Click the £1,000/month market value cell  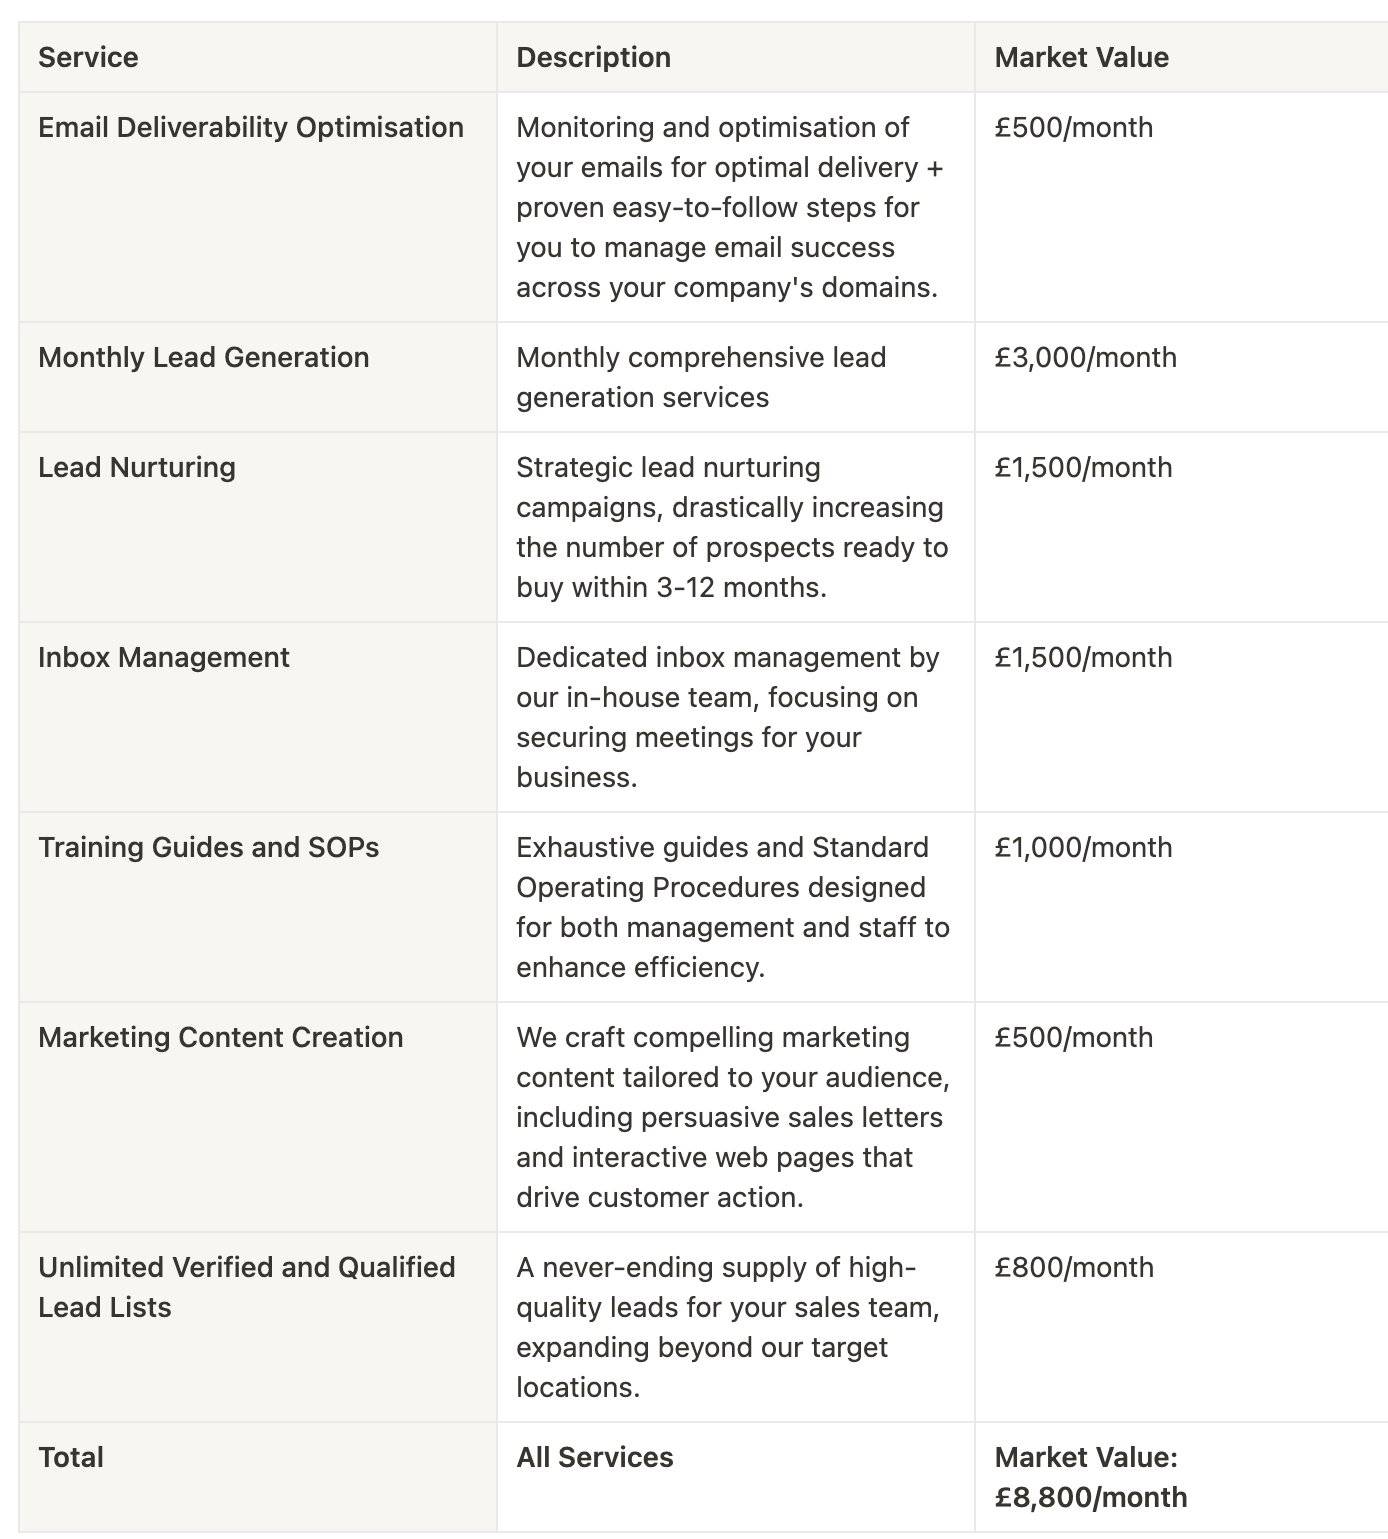pyautogui.click(x=1182, y=907)
